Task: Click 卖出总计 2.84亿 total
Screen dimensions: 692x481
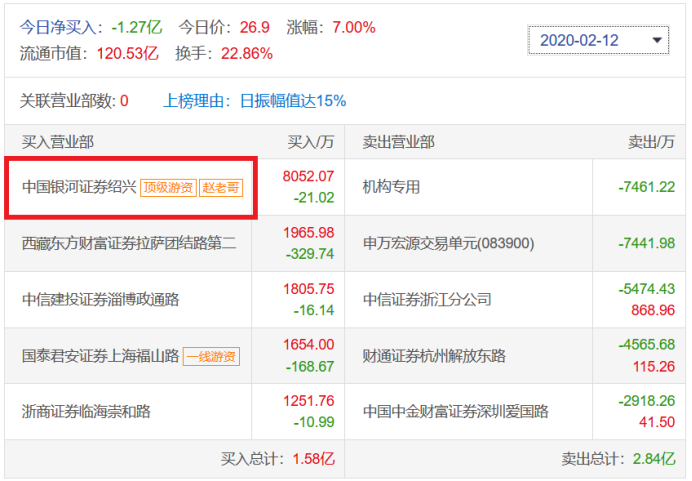Action: pos(618,459)
